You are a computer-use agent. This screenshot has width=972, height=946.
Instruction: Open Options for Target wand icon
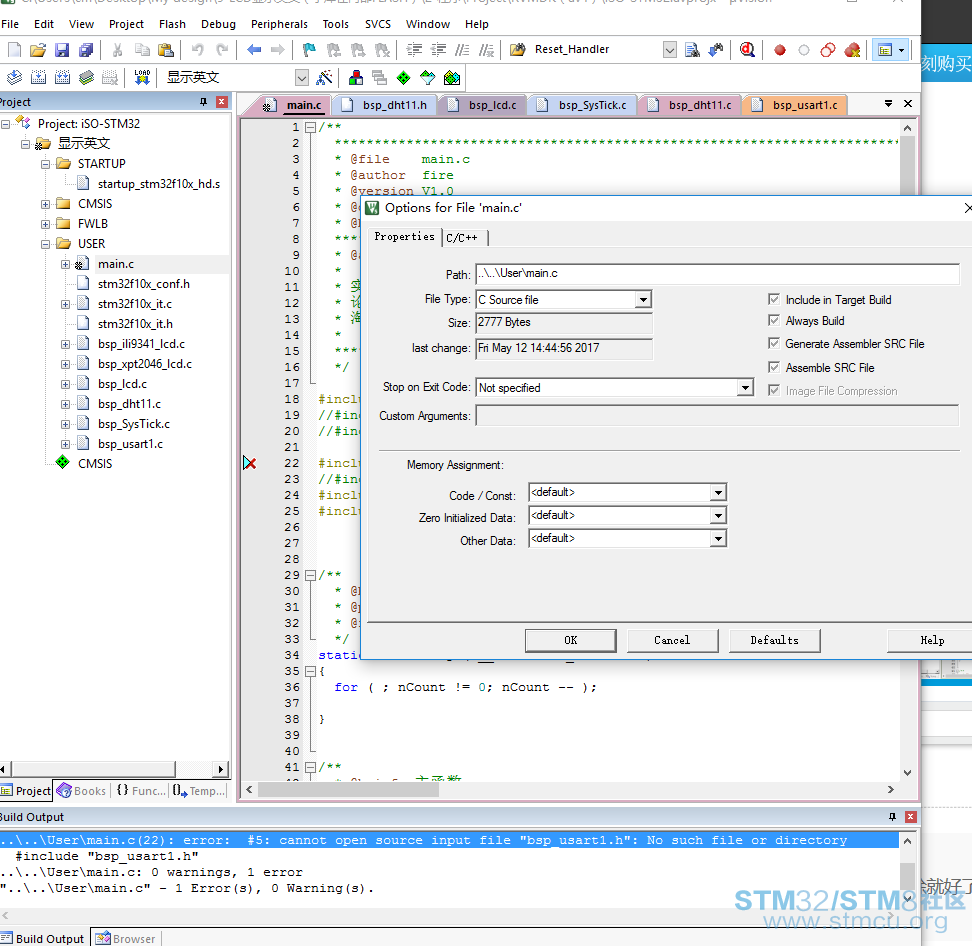click(x=324, y=77)
